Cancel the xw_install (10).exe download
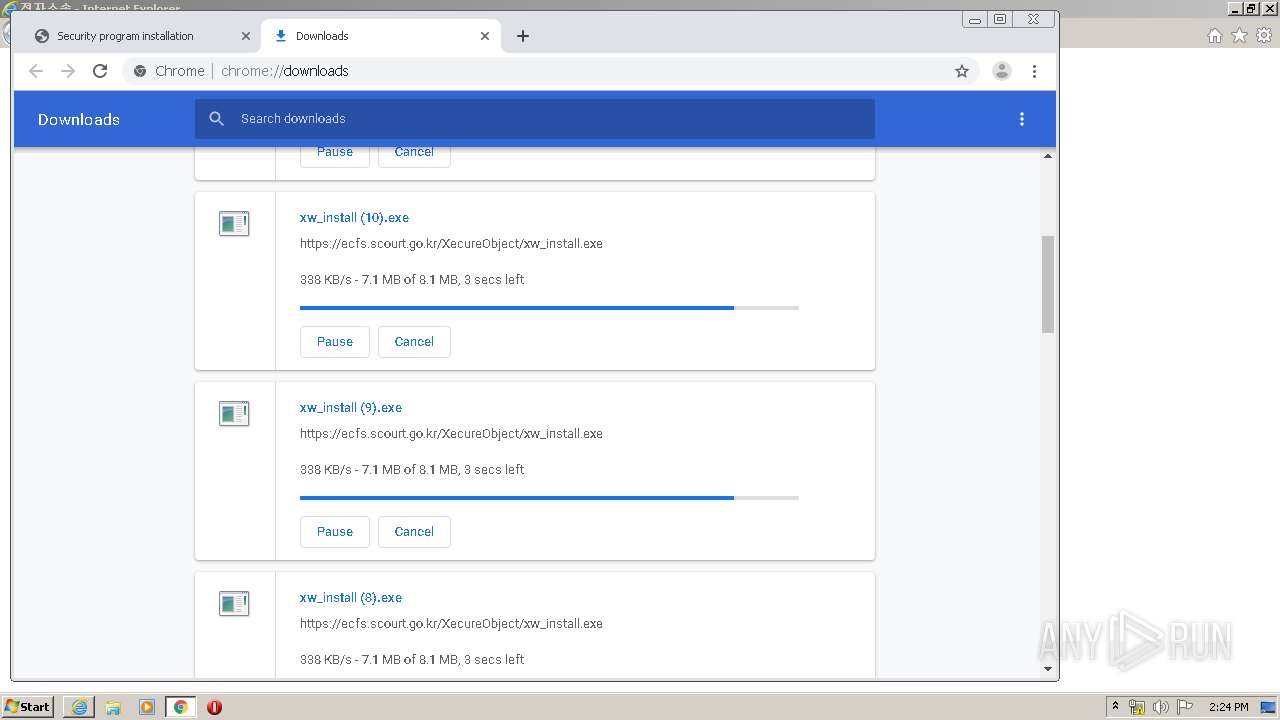The height and width of the screenshot is (720, 1280). (x=414, y=342)
